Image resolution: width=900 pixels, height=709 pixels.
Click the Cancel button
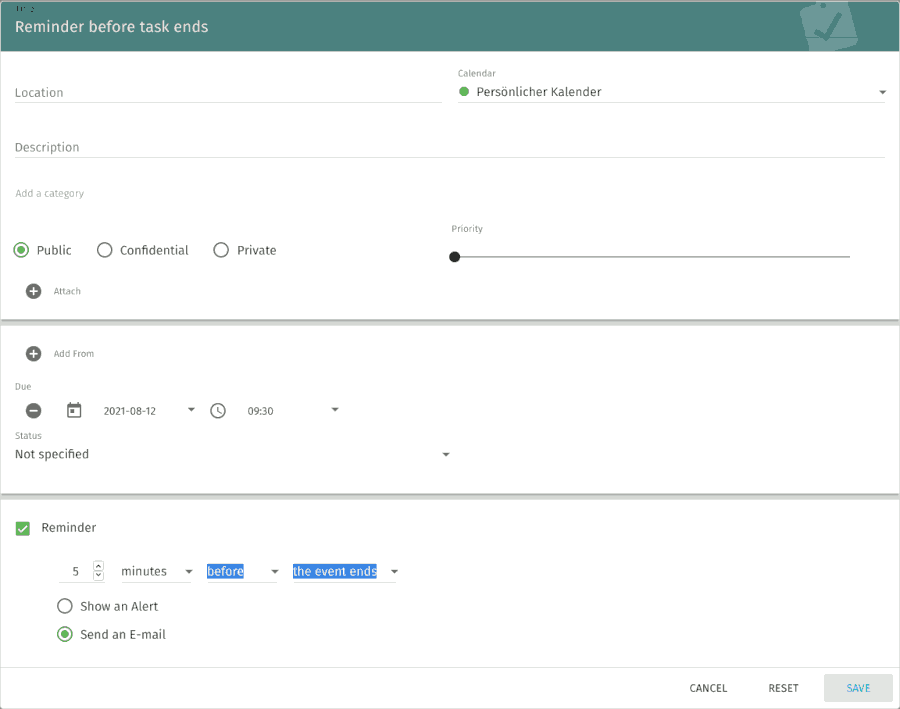point(708,688)
